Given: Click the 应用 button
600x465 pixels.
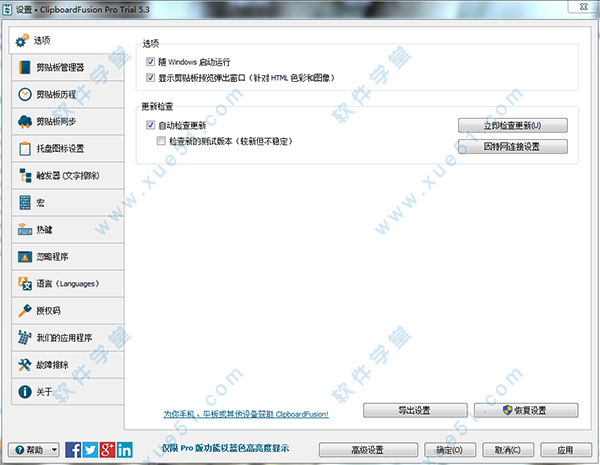Looking at the screenshot, I should (x=566, y=450).
